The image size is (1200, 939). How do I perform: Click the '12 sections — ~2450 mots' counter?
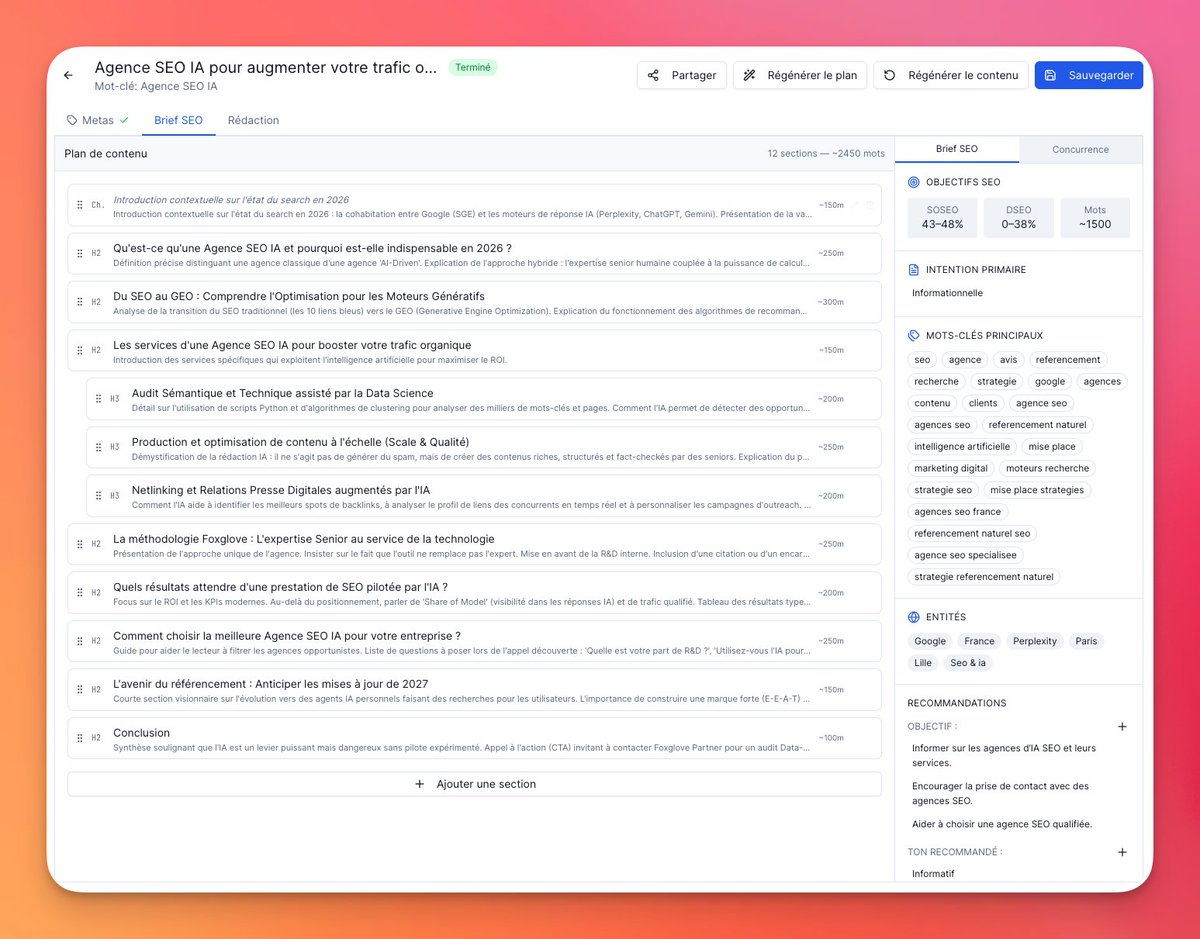coord(826,154)
